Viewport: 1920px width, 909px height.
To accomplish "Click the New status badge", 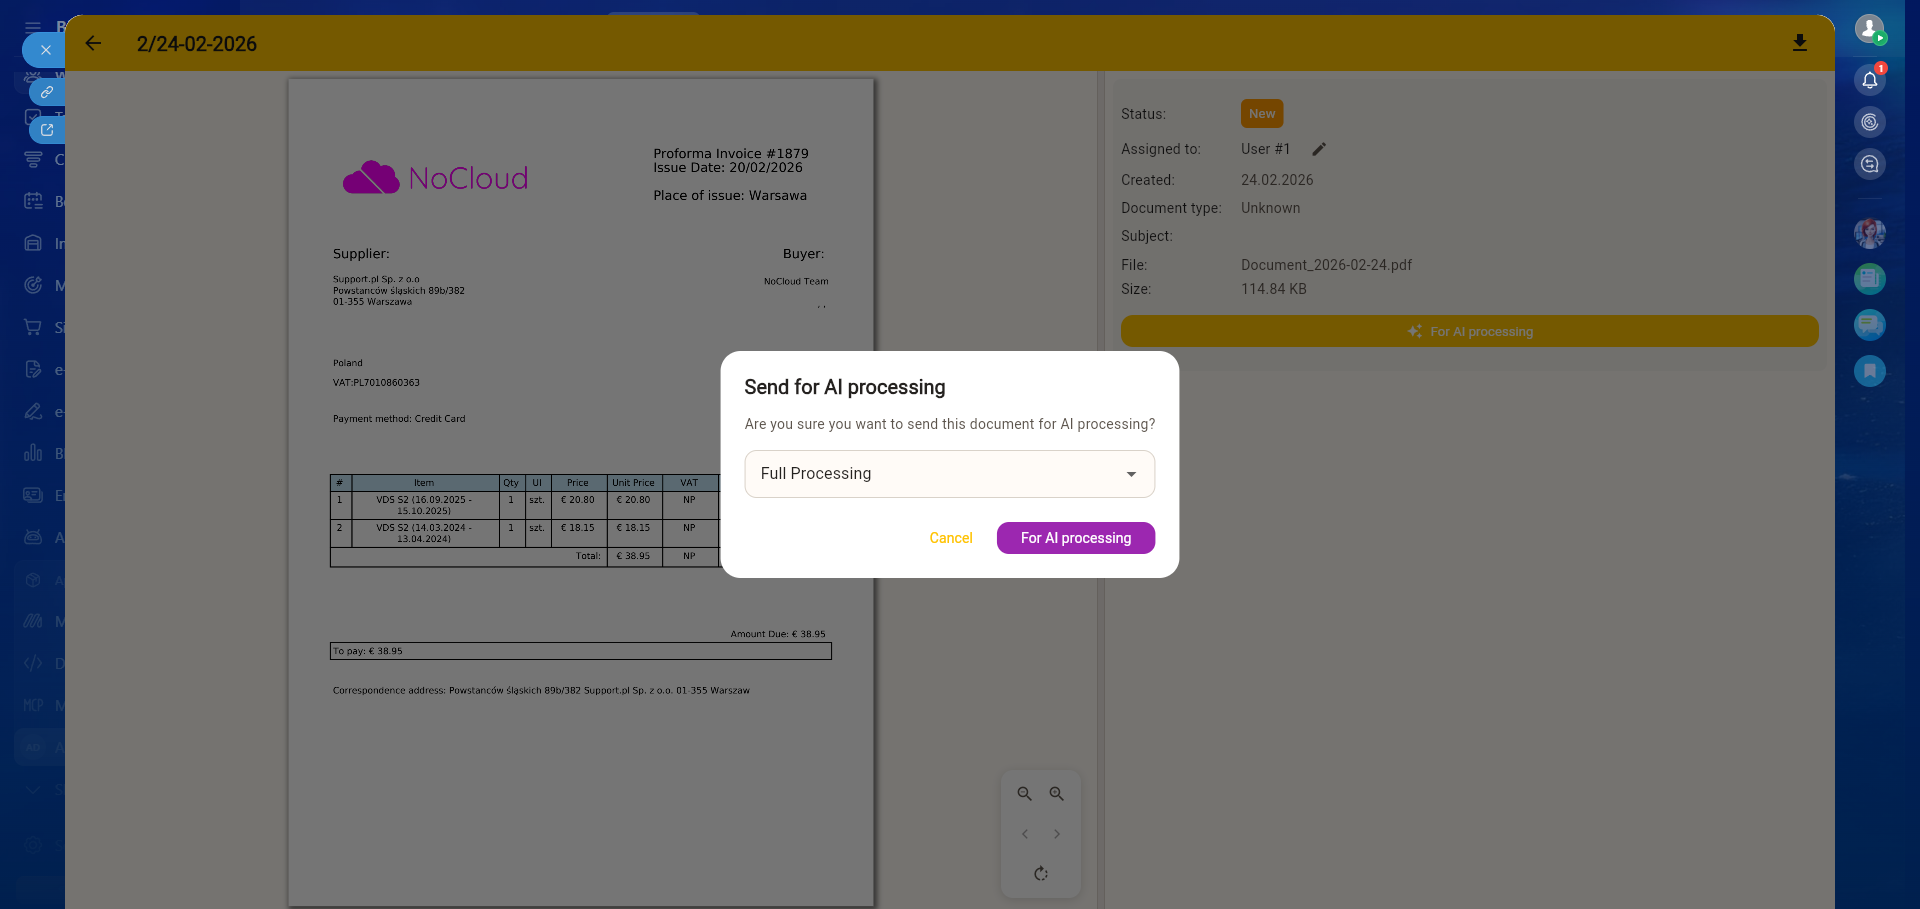I will click(x=1261, y=114).
